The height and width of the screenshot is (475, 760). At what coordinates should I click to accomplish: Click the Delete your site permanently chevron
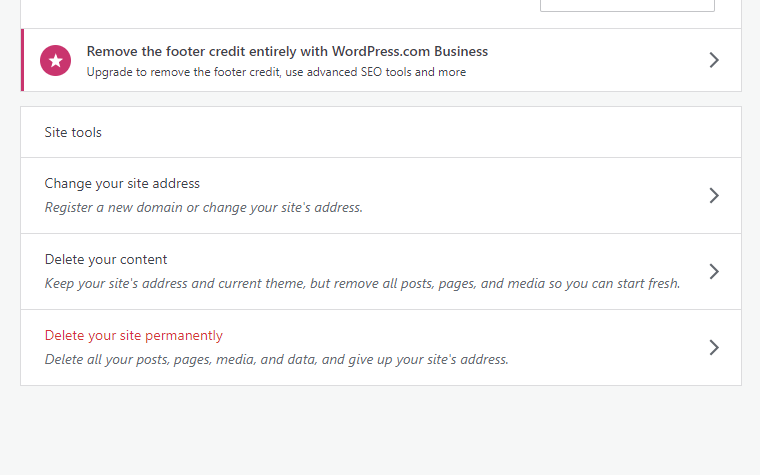[713, 348]
